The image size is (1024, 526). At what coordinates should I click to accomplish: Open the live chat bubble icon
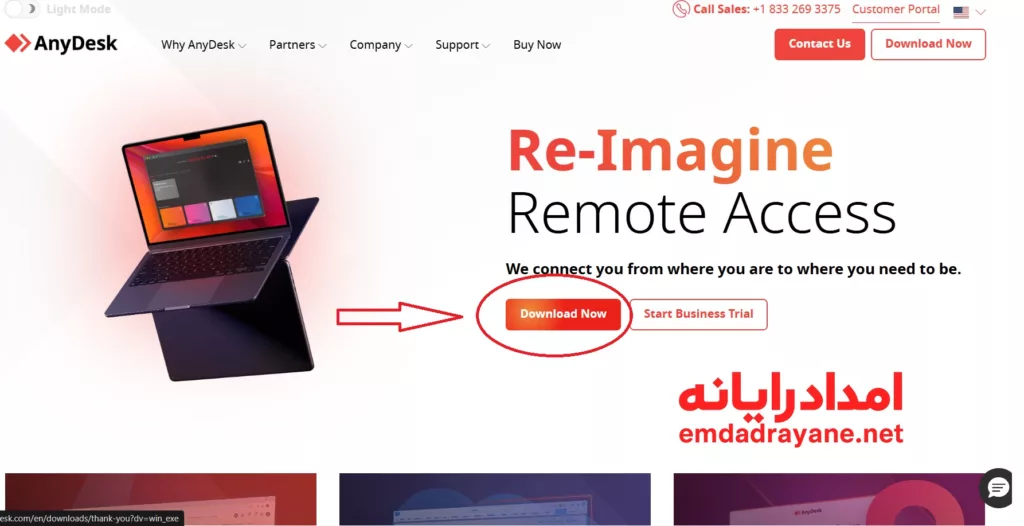(x=998, y=487)
